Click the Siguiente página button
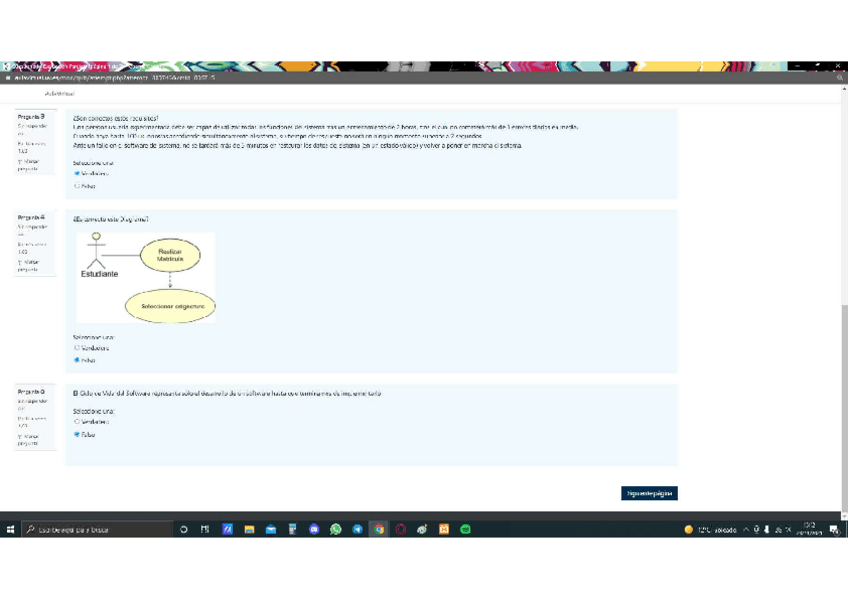 (649, 493)
